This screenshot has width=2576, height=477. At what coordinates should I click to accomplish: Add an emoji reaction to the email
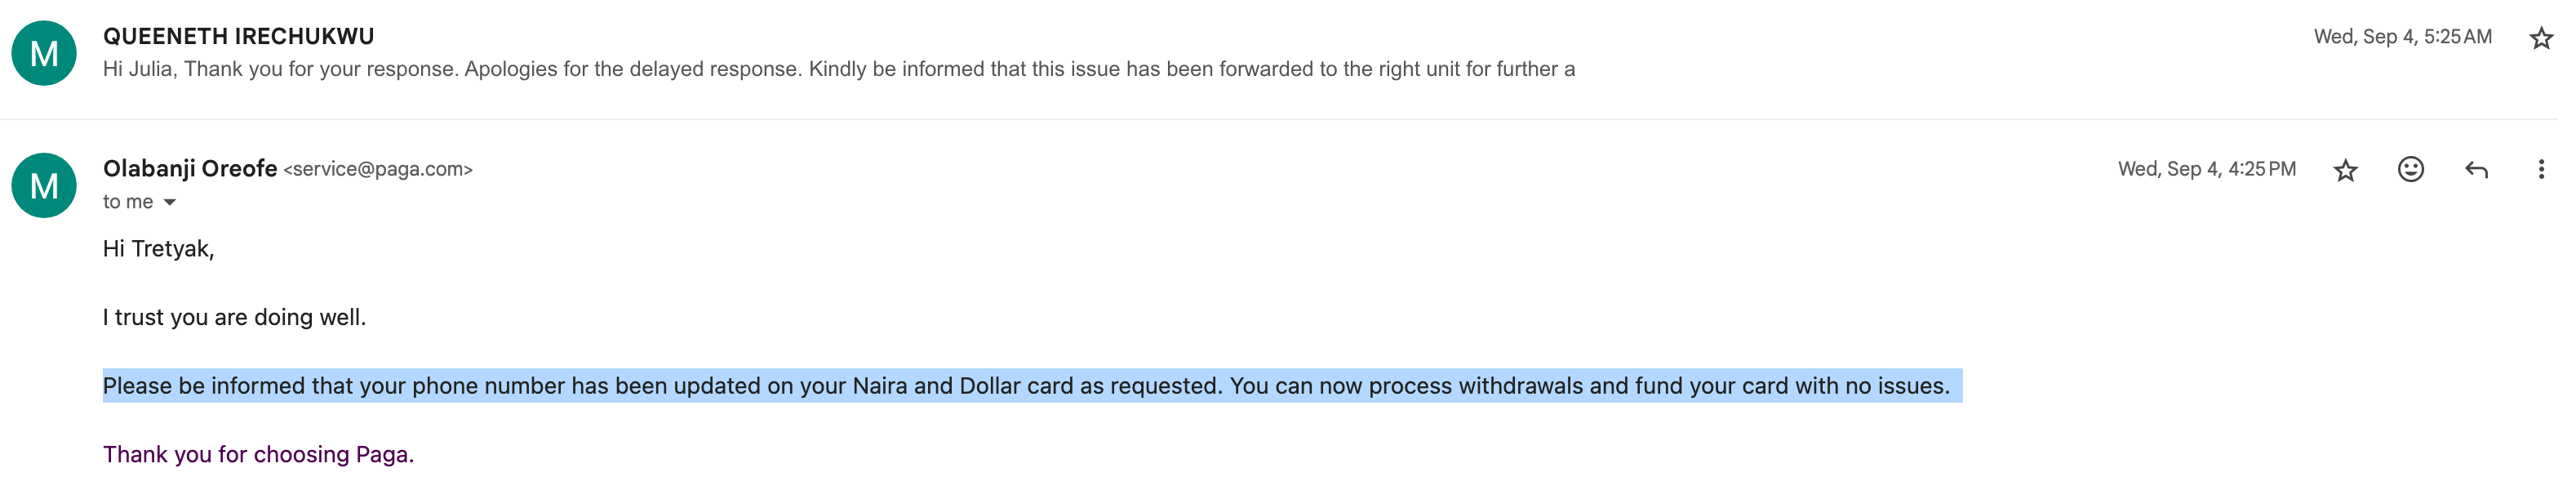tap(2410, 169)
